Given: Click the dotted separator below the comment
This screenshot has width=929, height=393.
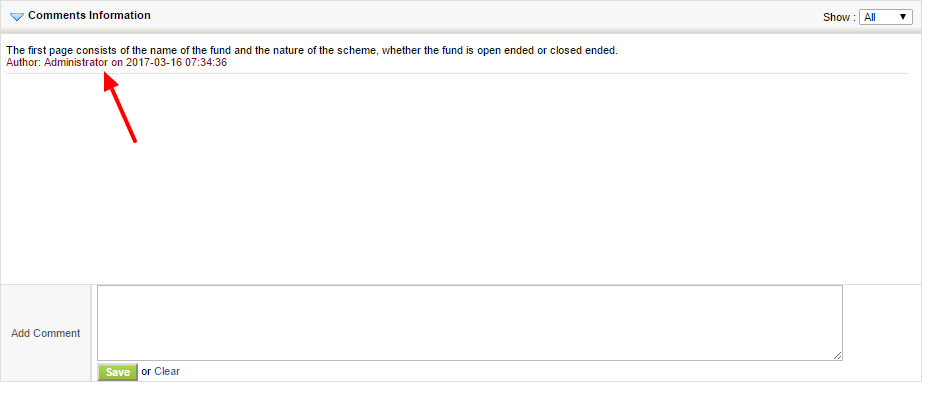Looking at the screenshot, I should click(456, 74).
